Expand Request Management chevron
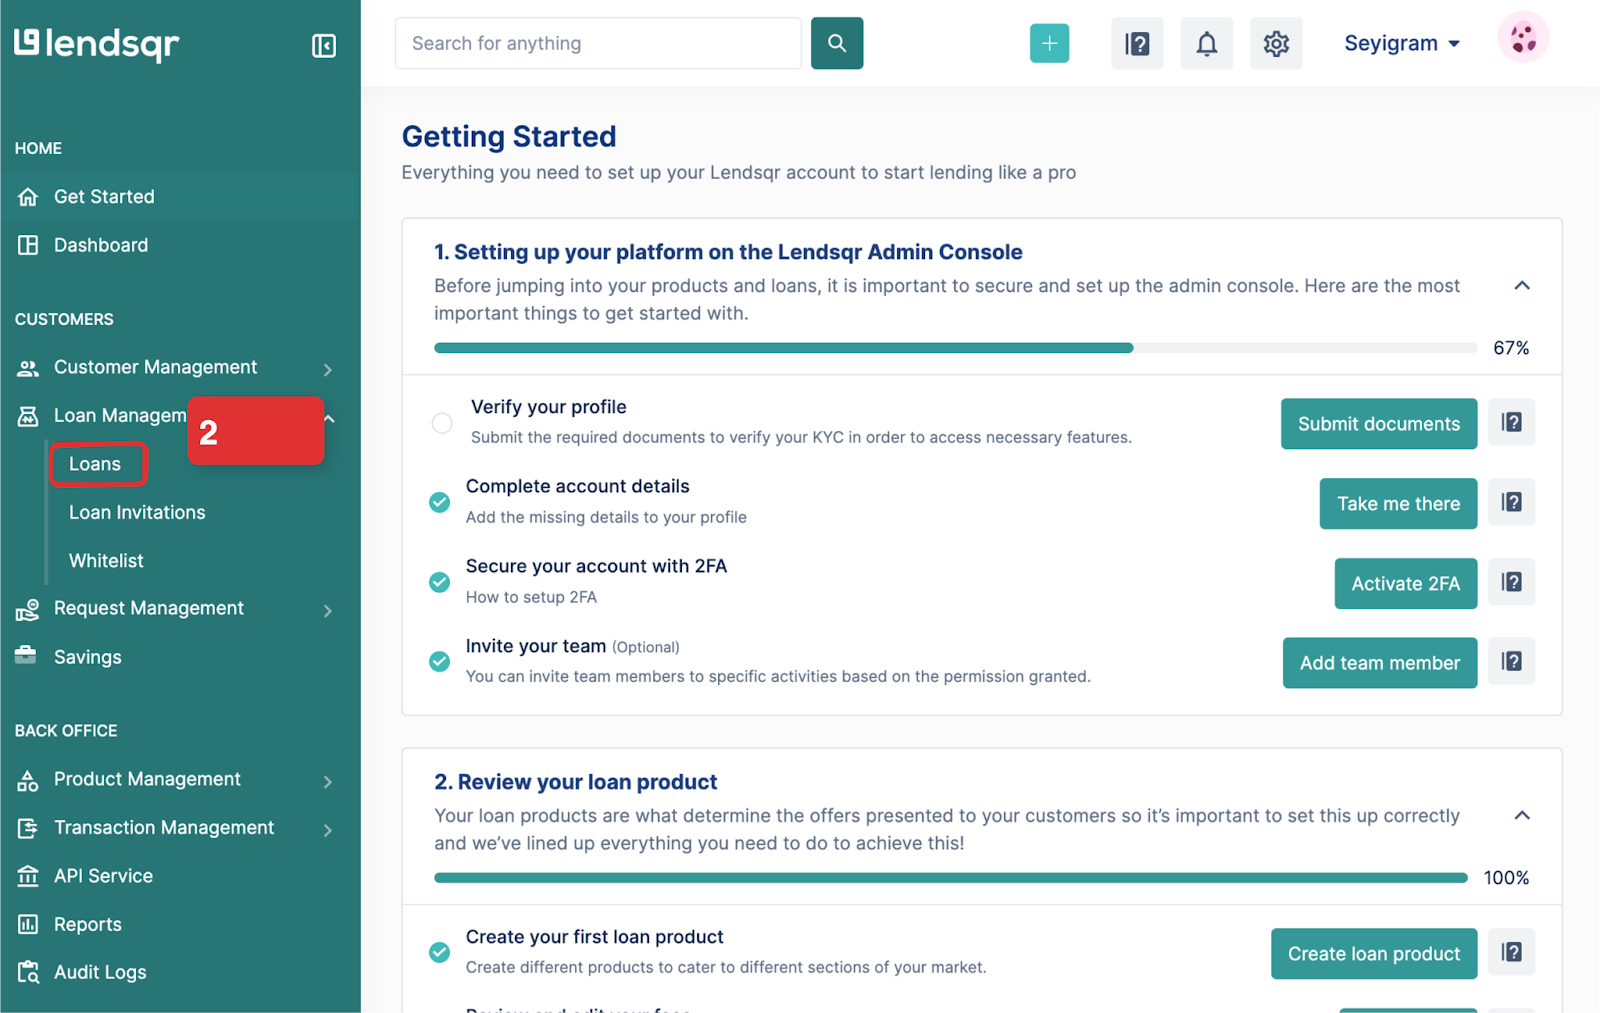 [x=328, y=610]
